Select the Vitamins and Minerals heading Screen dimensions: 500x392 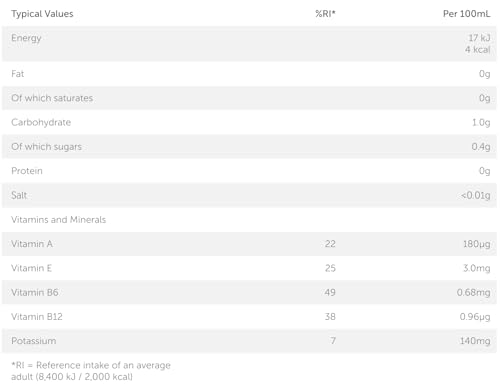[x=58, y=219]
